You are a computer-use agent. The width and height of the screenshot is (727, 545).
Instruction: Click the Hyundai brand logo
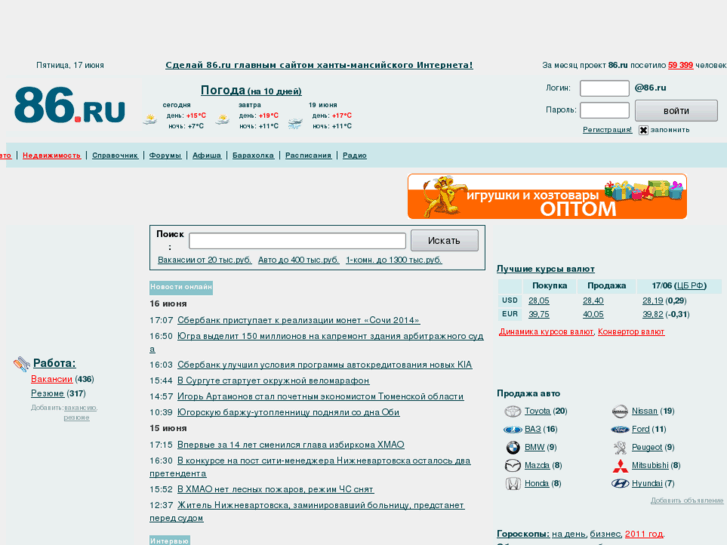click(x=620, y=484)
